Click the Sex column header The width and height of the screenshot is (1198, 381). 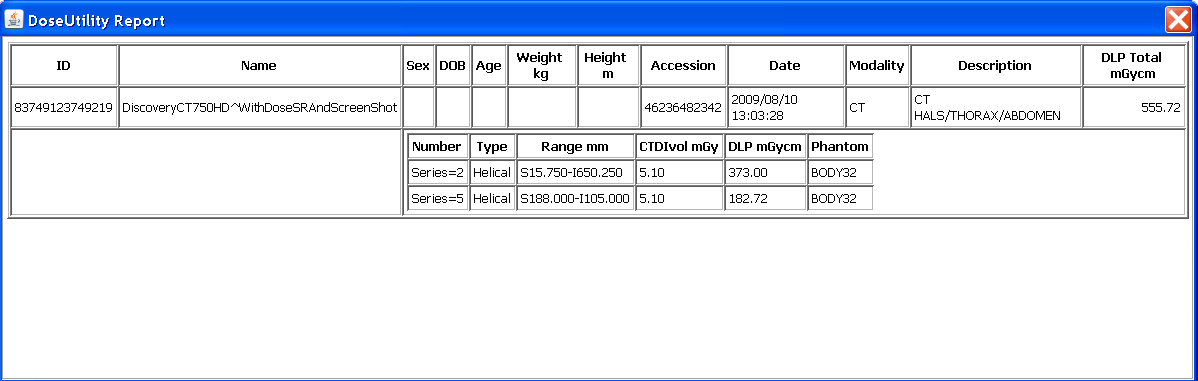point(418,66)
